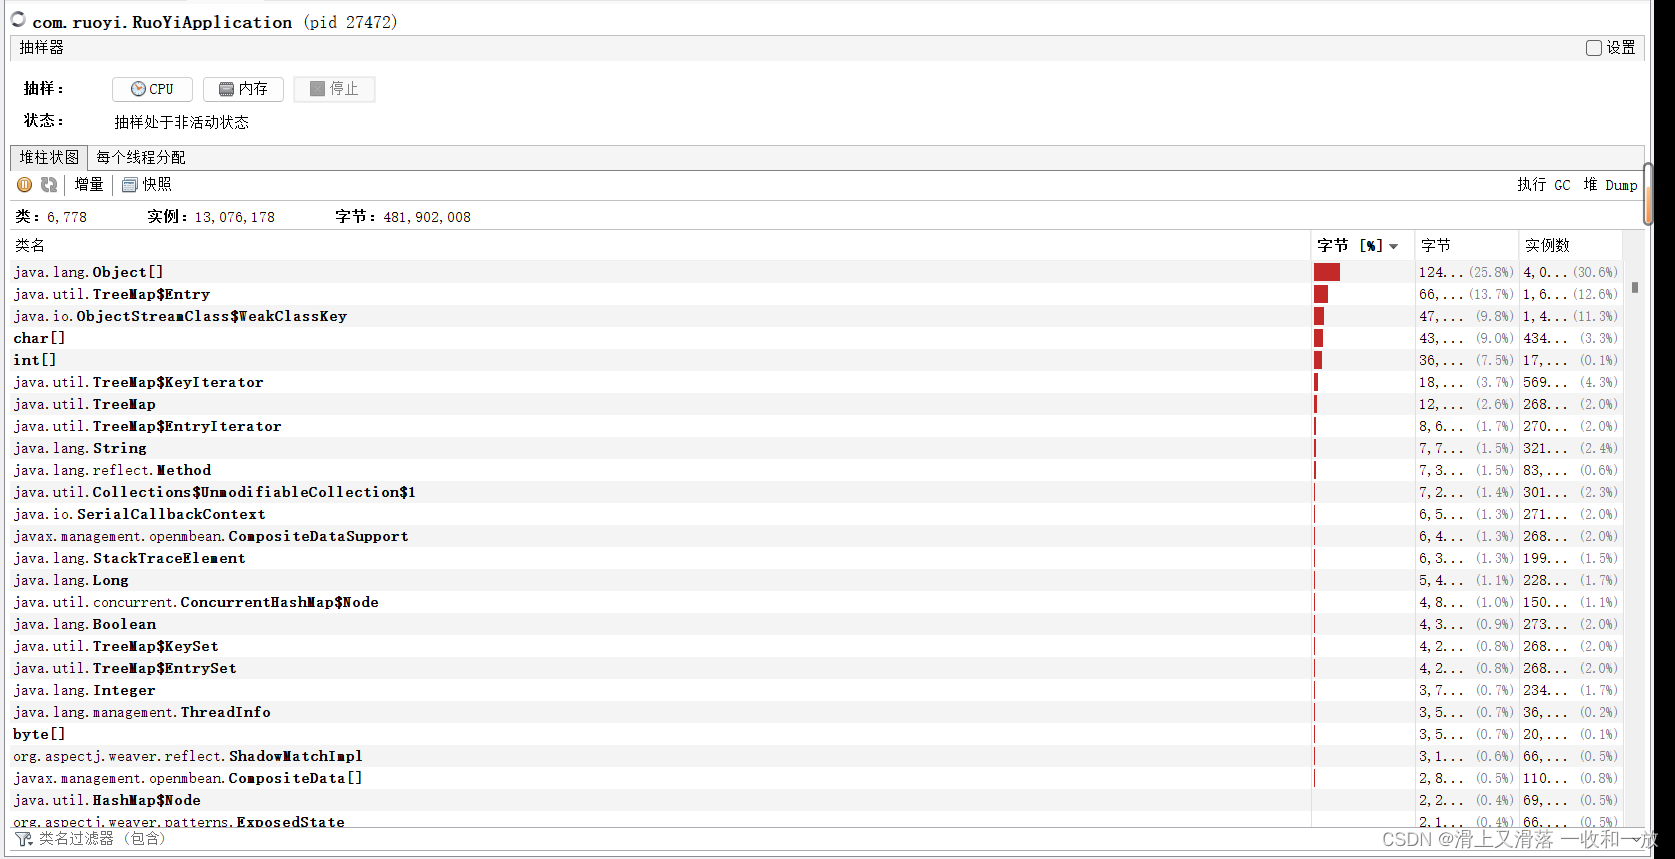
Task: Select java.util.TreeMap$KeyIterator row
Action: coord(816,382)
